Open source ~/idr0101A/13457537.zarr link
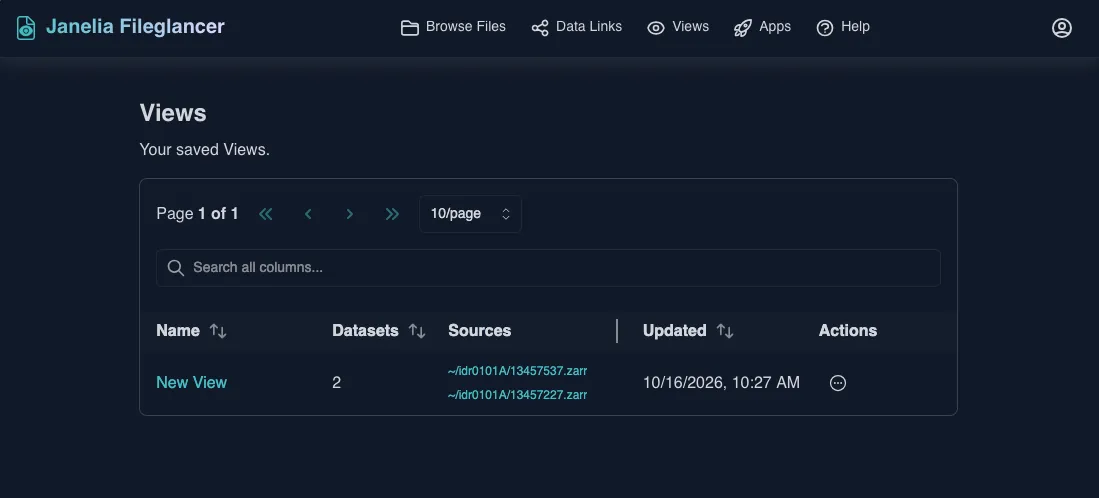The width and height of the screenshot is (1099, 498). [x=517, y=371]
